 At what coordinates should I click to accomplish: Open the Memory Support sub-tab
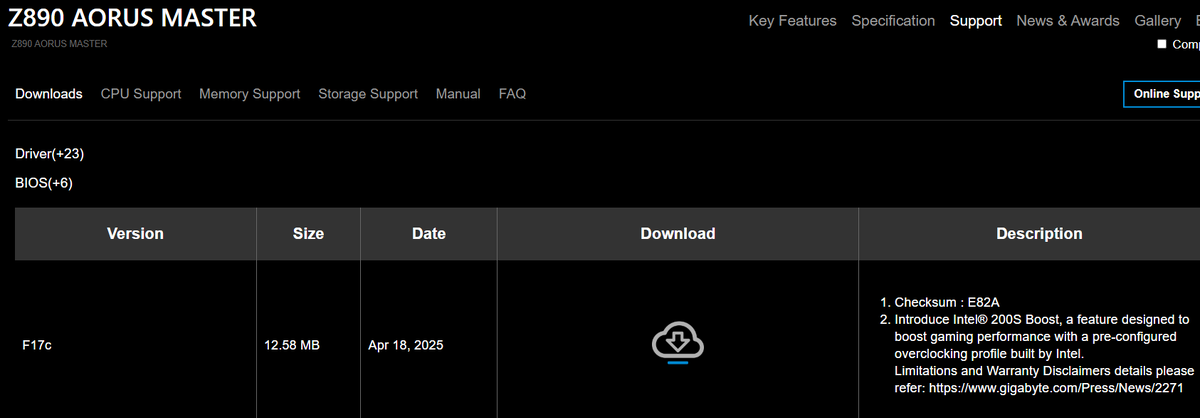tap(249, 94)
